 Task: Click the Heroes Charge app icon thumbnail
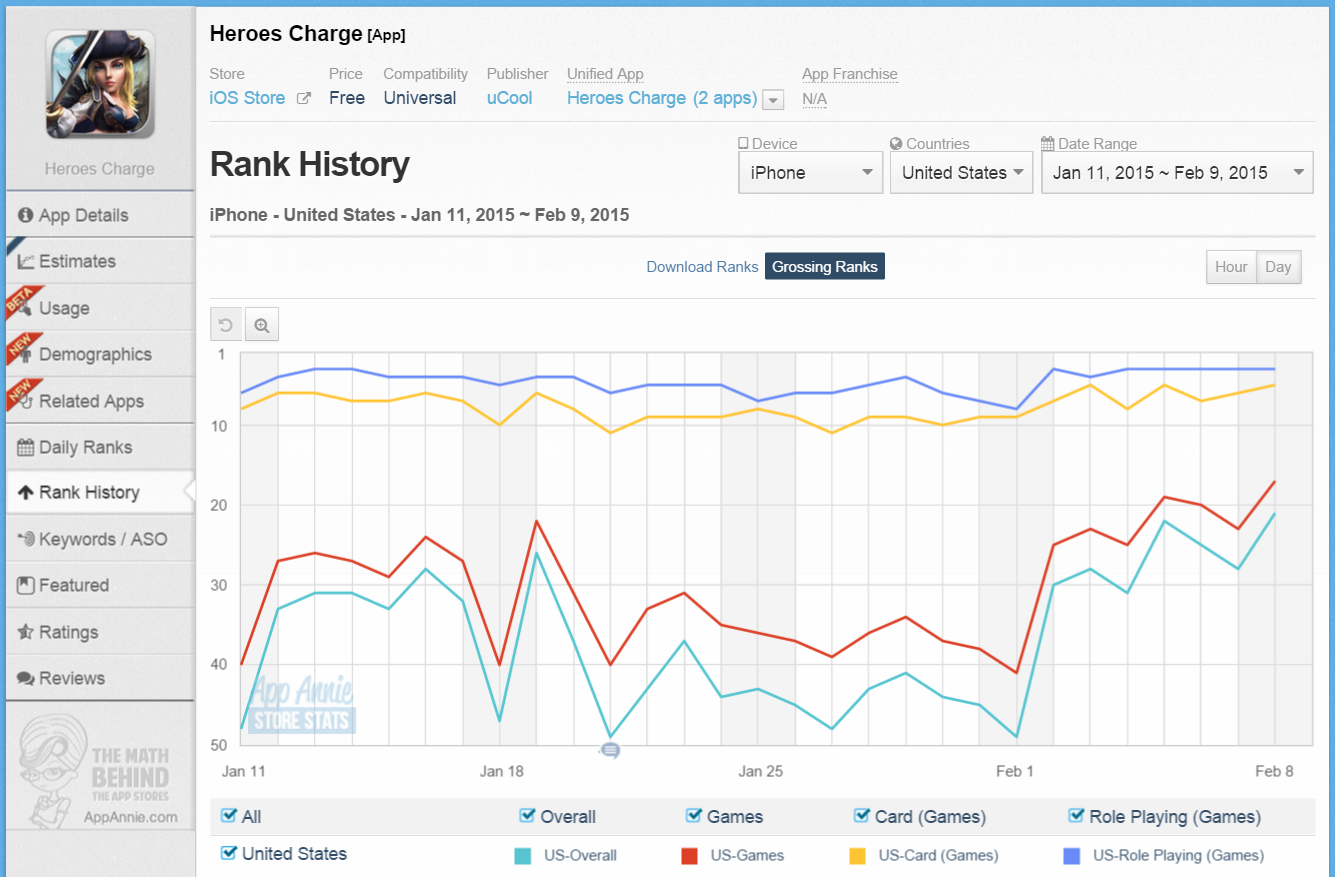coord(99,84)
